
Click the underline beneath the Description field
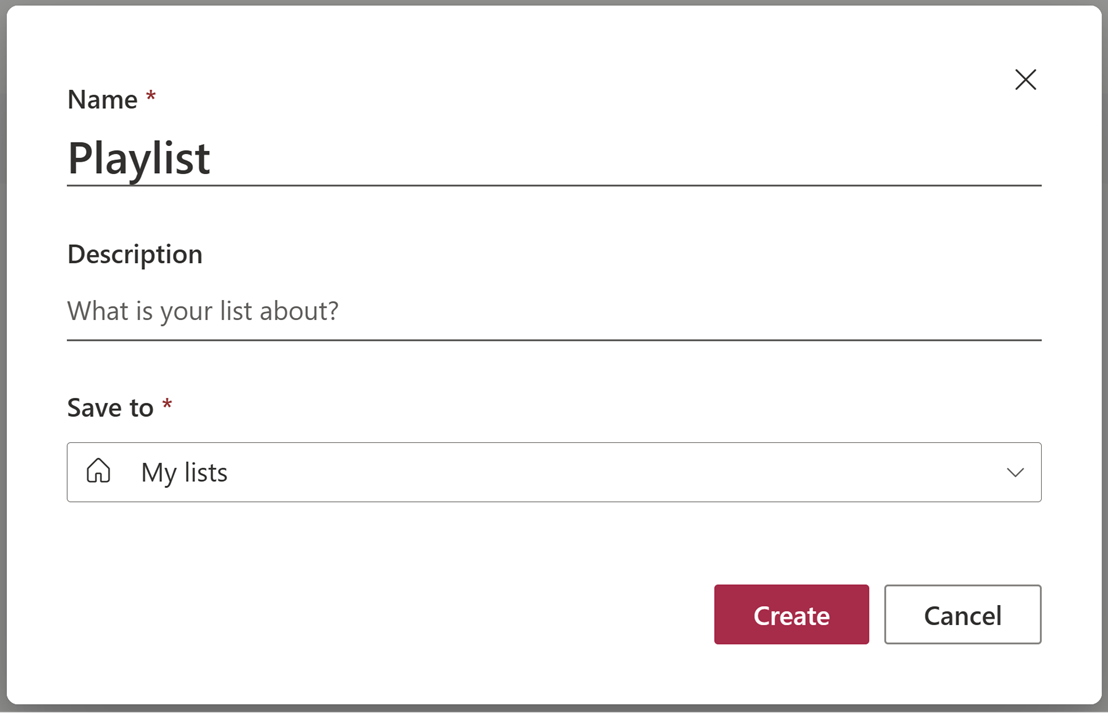click(554, 340)
